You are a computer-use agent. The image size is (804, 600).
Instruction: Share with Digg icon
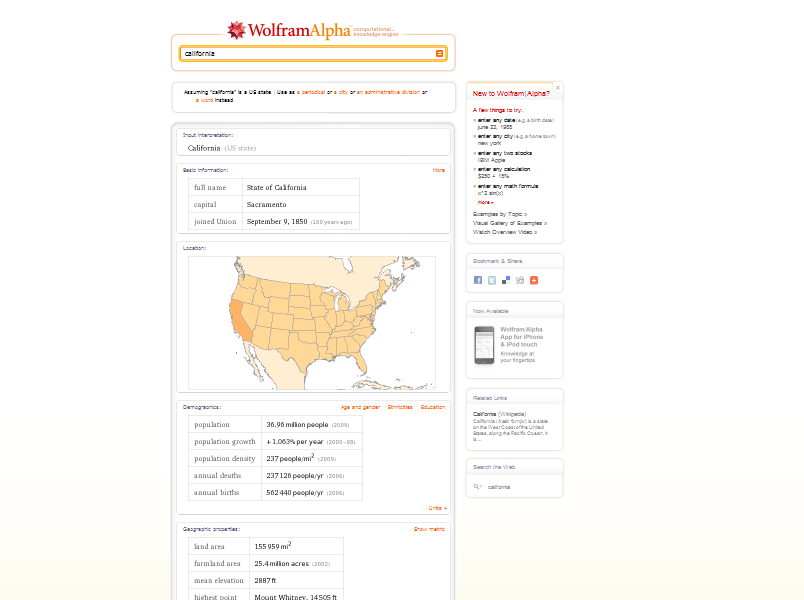point(520,280)
